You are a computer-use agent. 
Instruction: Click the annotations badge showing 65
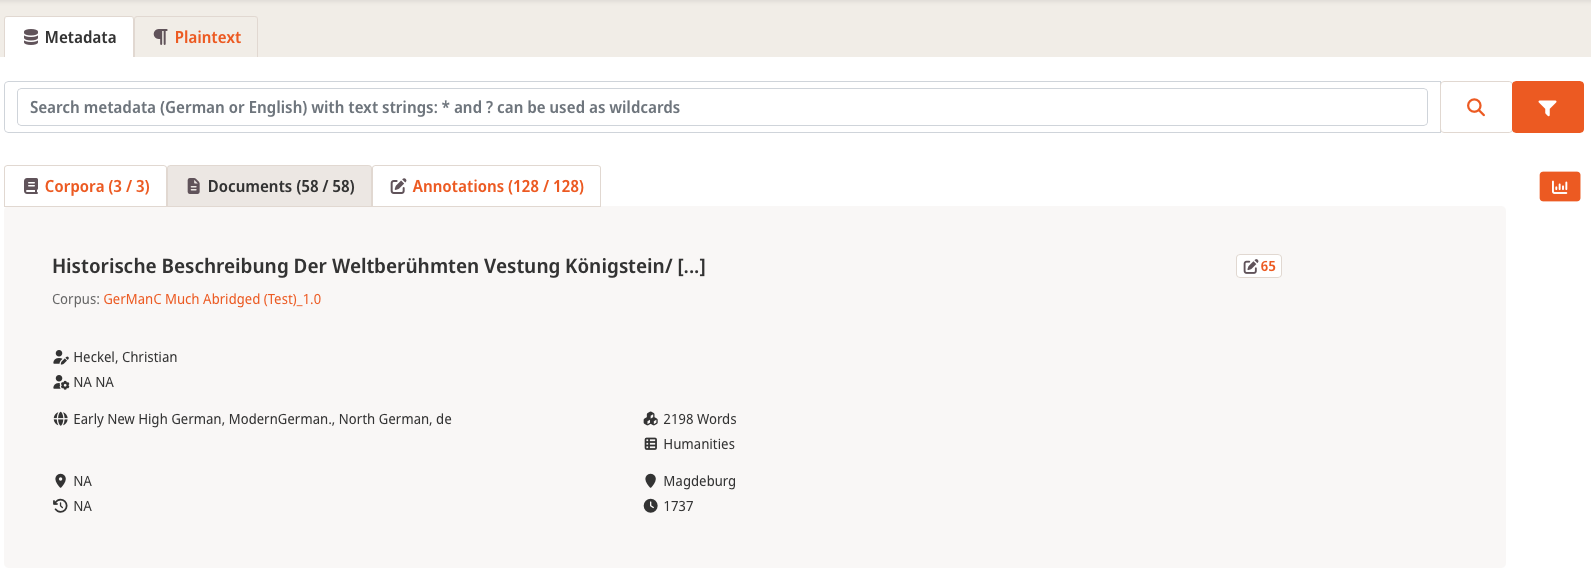click(x=1259, y=266)
